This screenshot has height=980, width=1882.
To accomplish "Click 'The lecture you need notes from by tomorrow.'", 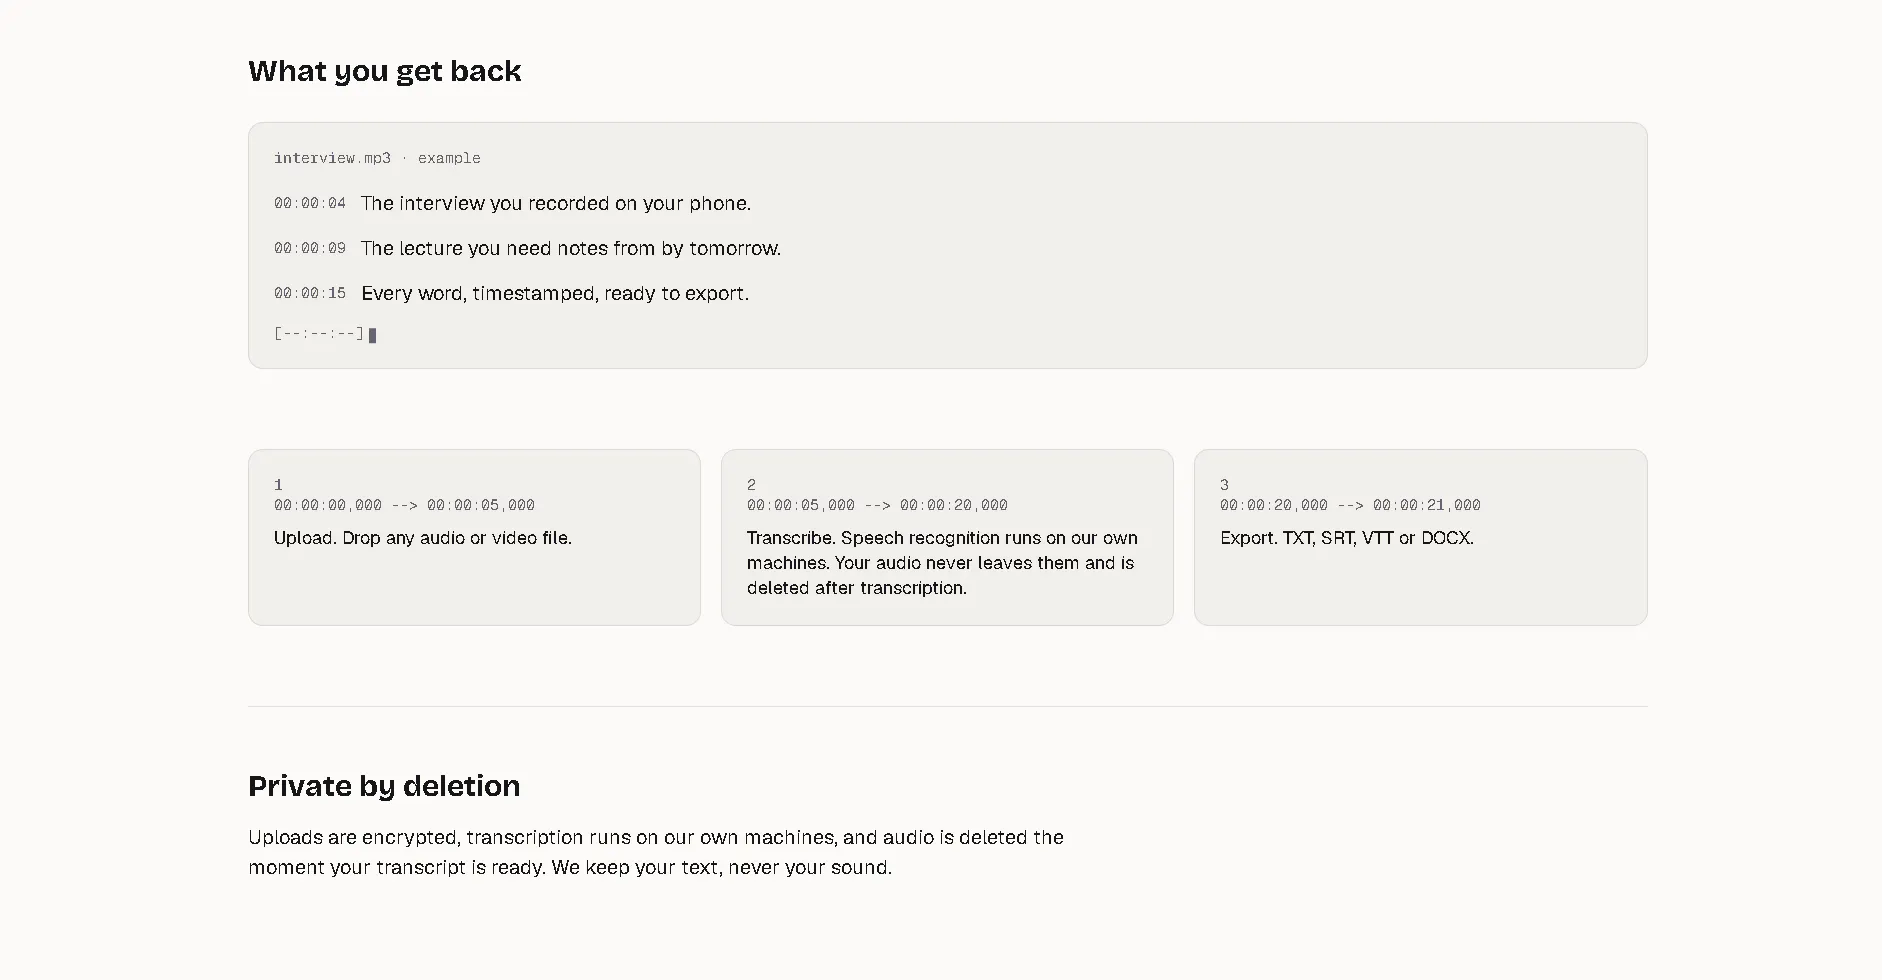I will (x=571, y=248).
